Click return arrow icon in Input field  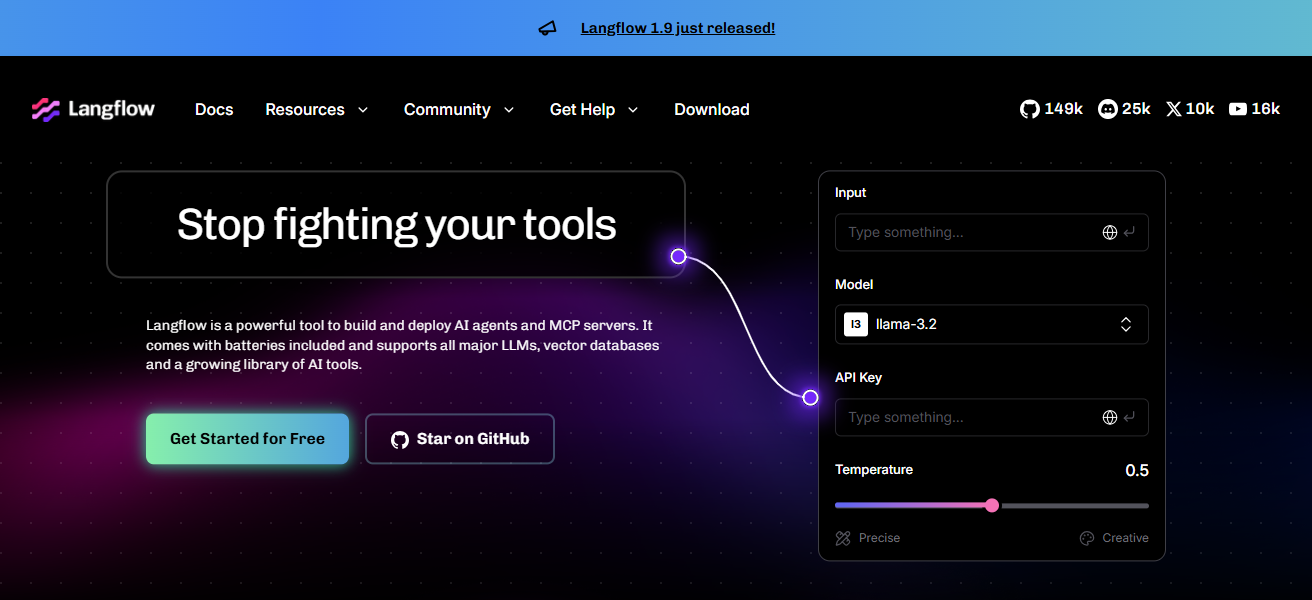[1129, 232]
